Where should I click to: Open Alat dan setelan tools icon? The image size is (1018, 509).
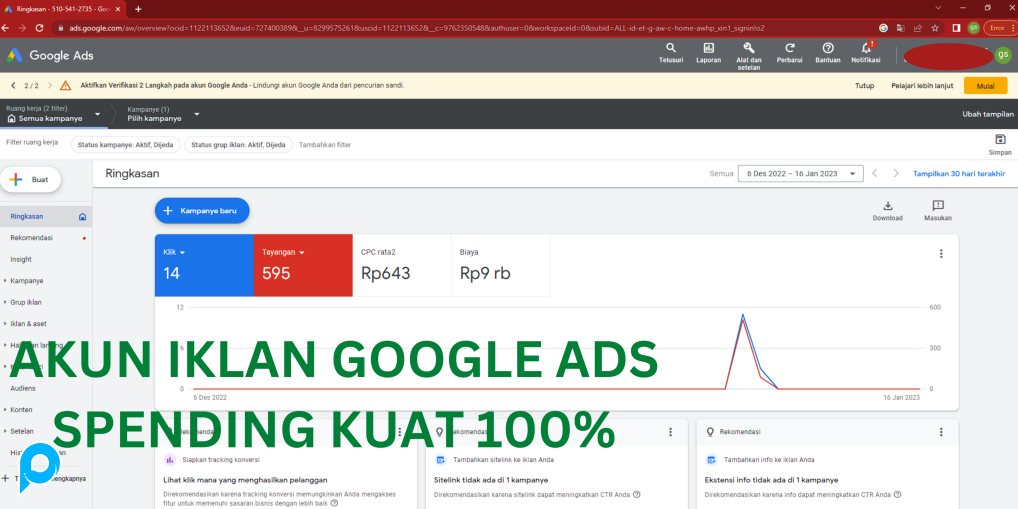[x=748, y=48]
